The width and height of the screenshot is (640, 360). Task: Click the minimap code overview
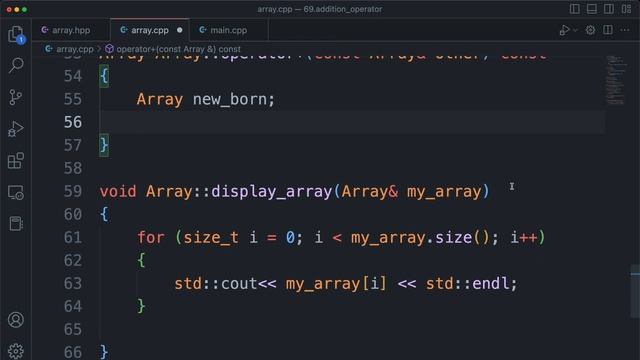pyautogui.click(x=616, y=81)
